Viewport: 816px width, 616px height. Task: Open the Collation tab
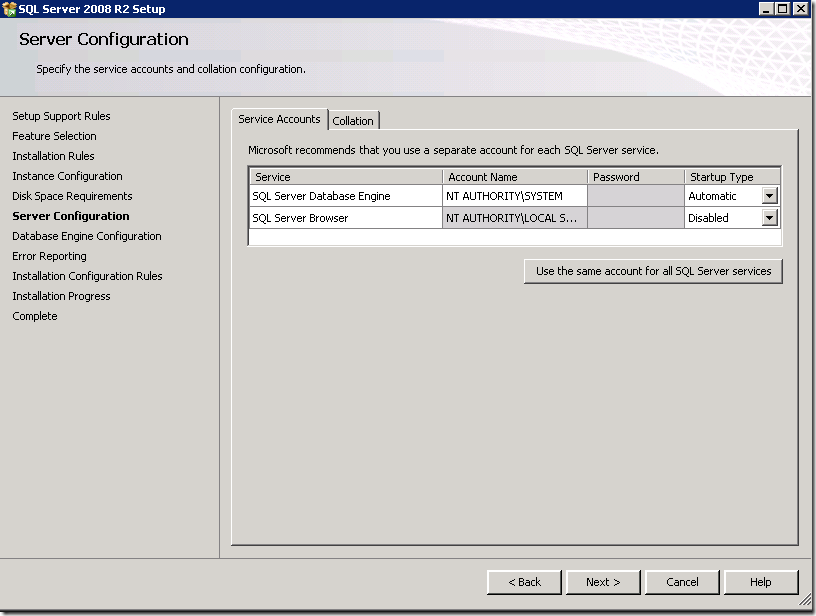click(x=353, y=121)
